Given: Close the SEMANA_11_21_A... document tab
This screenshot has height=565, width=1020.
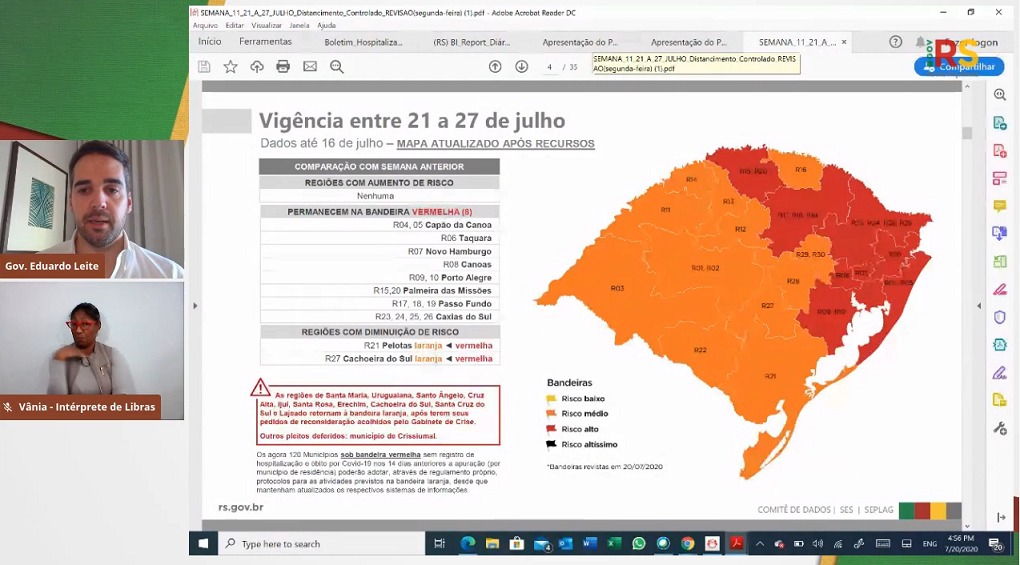Looking at the screenshot, I should click(844, 43).
